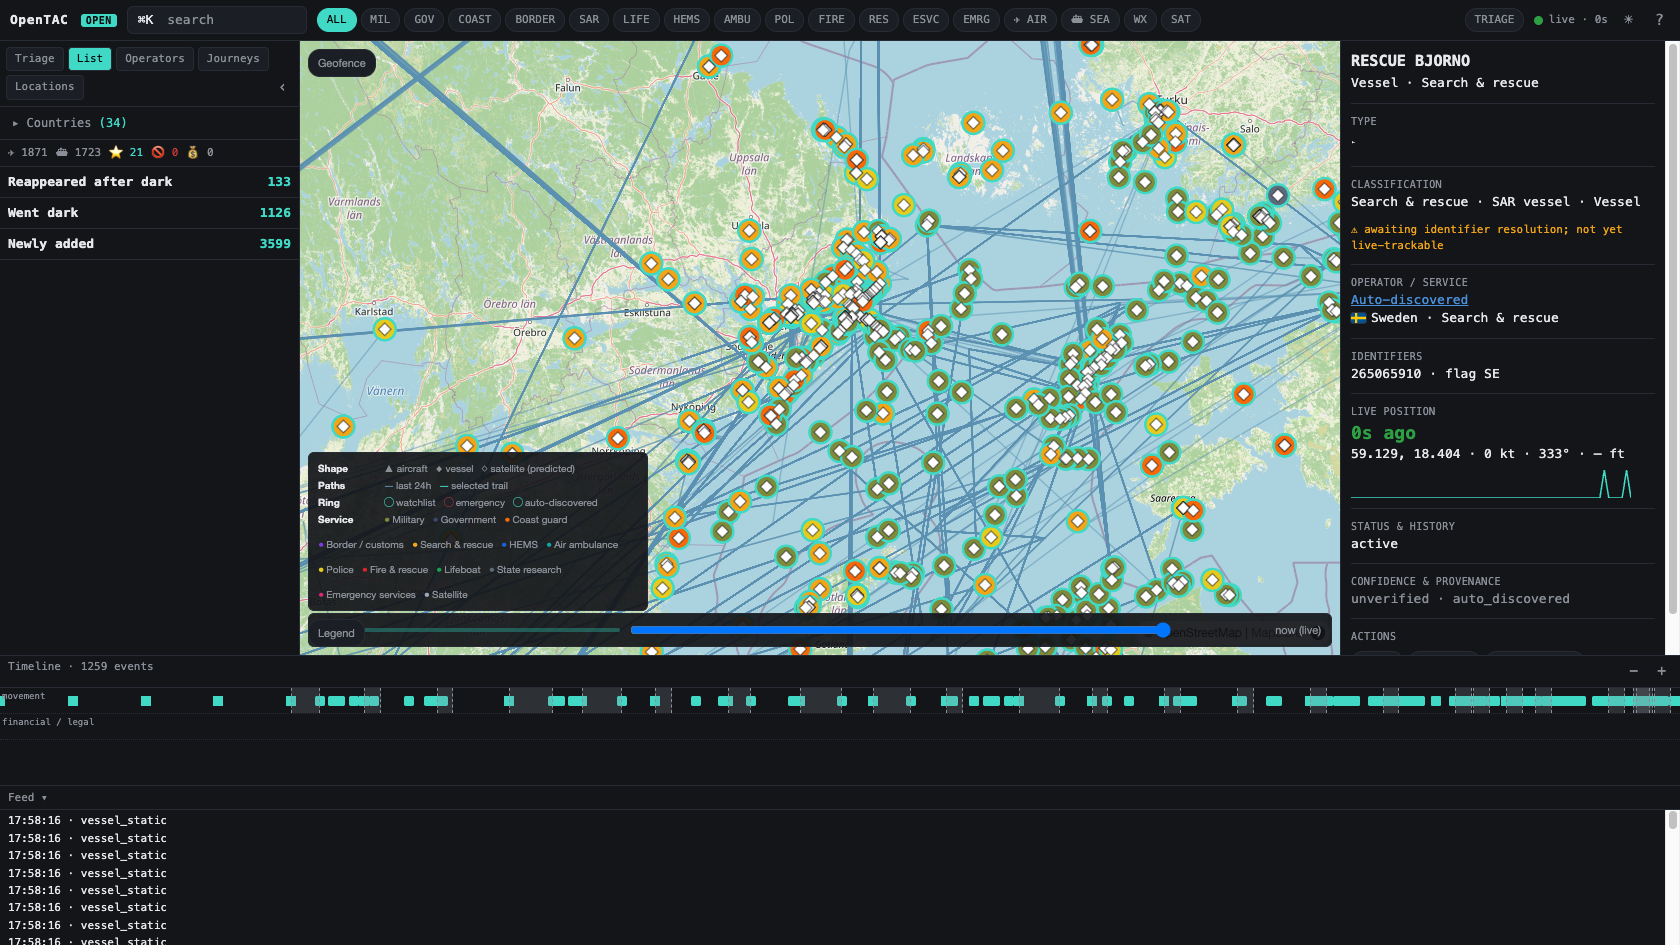The height and width of the screenshot is (945, 1680).
Task: Expand the Went dark group
Action: (149, 213)
